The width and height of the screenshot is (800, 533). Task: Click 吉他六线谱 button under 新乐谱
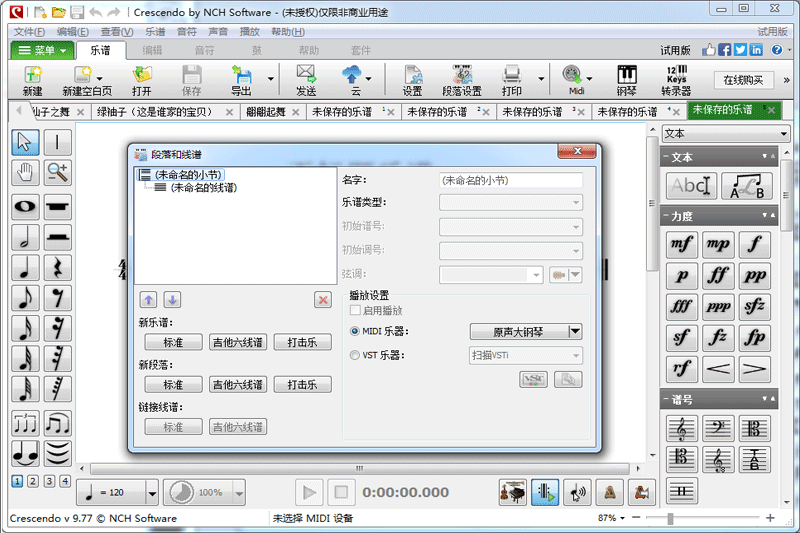coord(238,342)
